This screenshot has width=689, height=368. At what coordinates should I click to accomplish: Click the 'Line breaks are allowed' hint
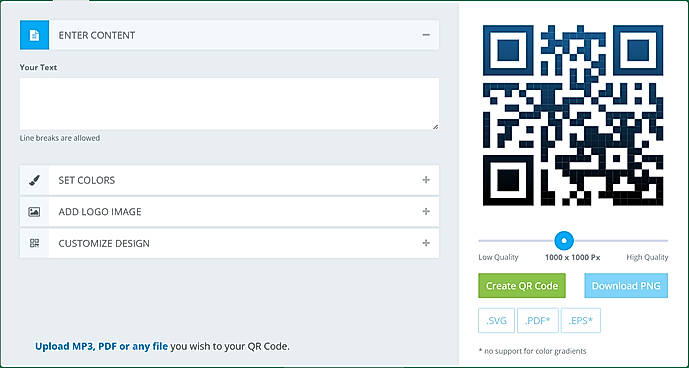(60, 138)
